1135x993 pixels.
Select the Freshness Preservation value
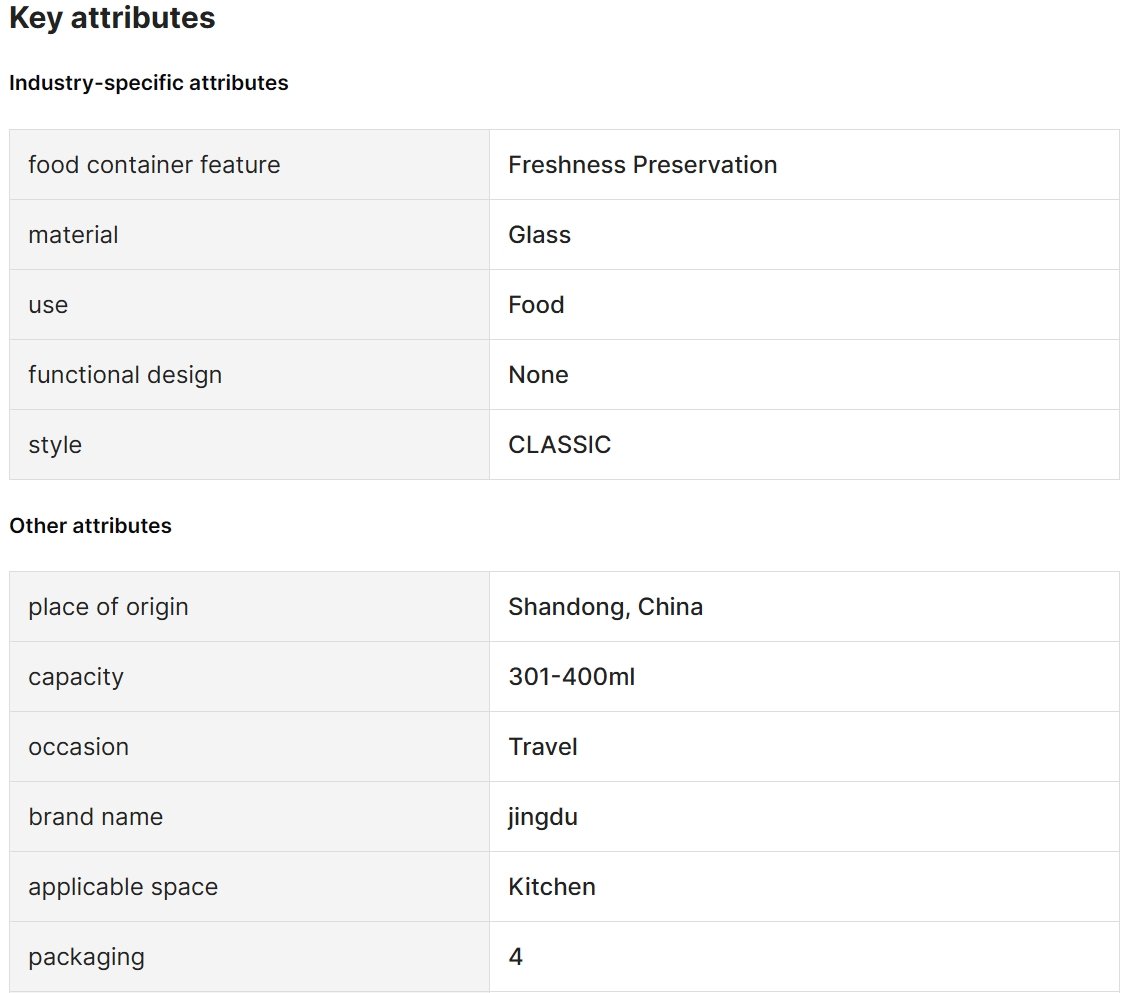[x=643, y=165]
